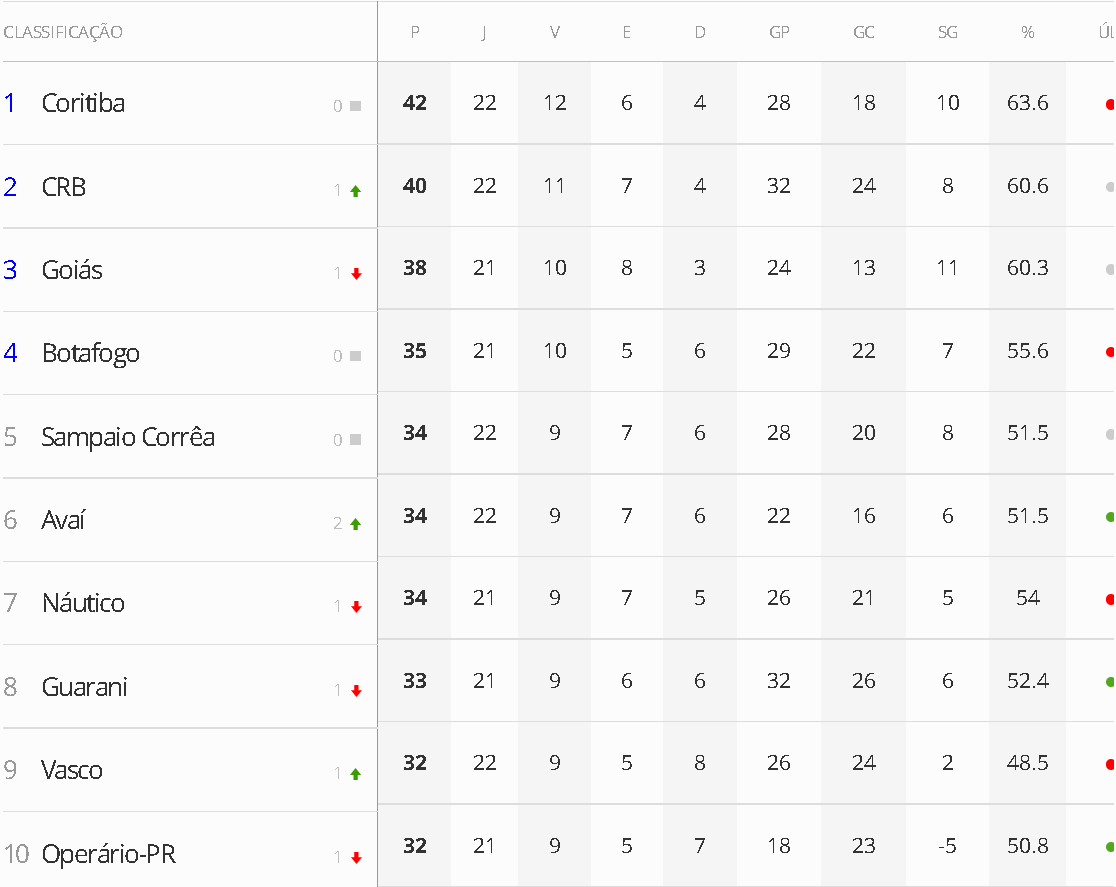Click the GP goals scored column header
The image size is (1116, 887).
click(779, 32)
